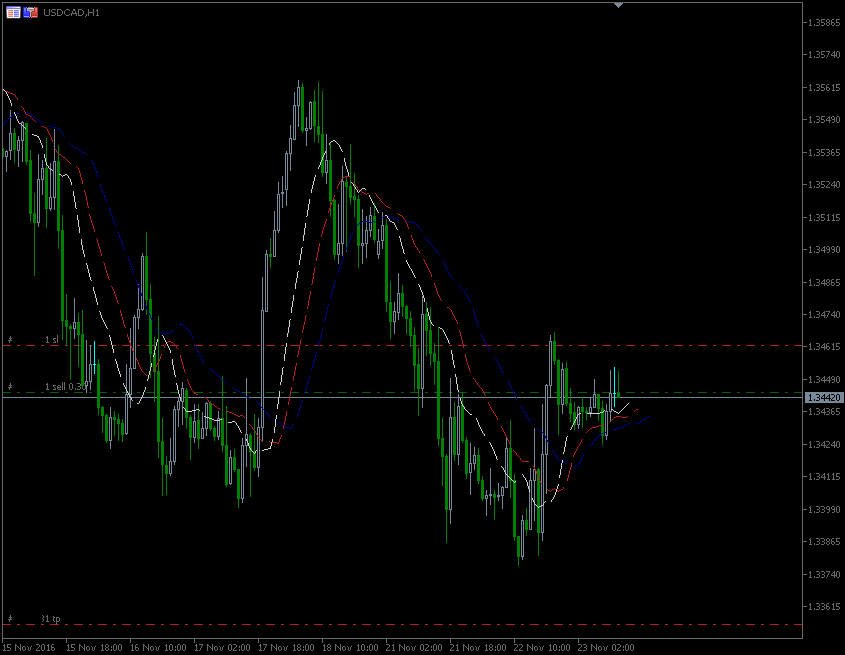Click the '16 Nov 10:00' time label
The height and width of the screenshot is (655, 845).
158,647
